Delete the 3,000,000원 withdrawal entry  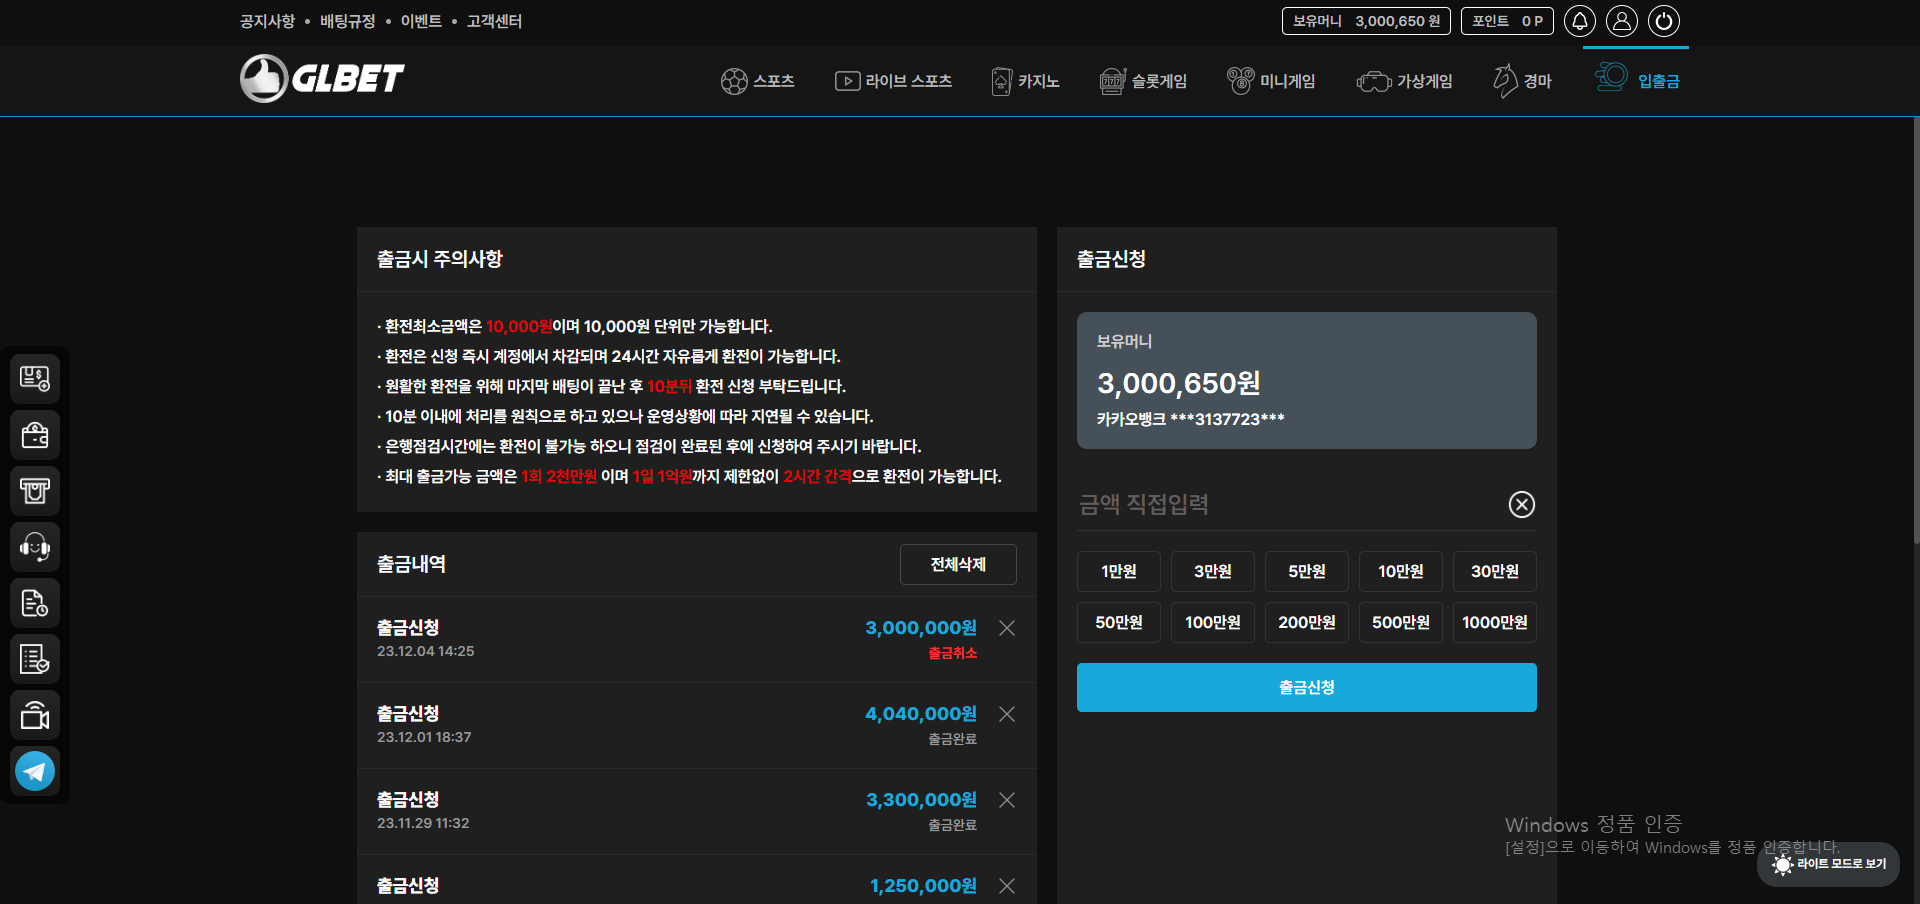tap(1007, 628)
